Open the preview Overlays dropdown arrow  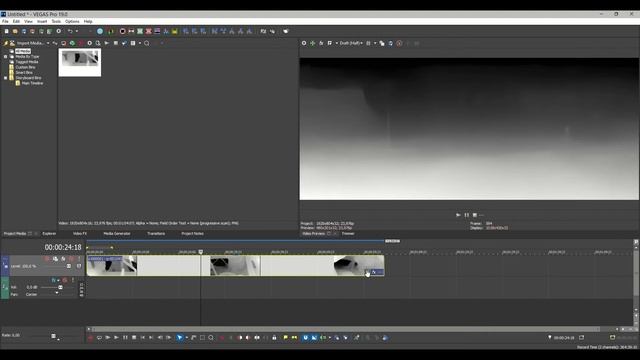pos(375,43)
